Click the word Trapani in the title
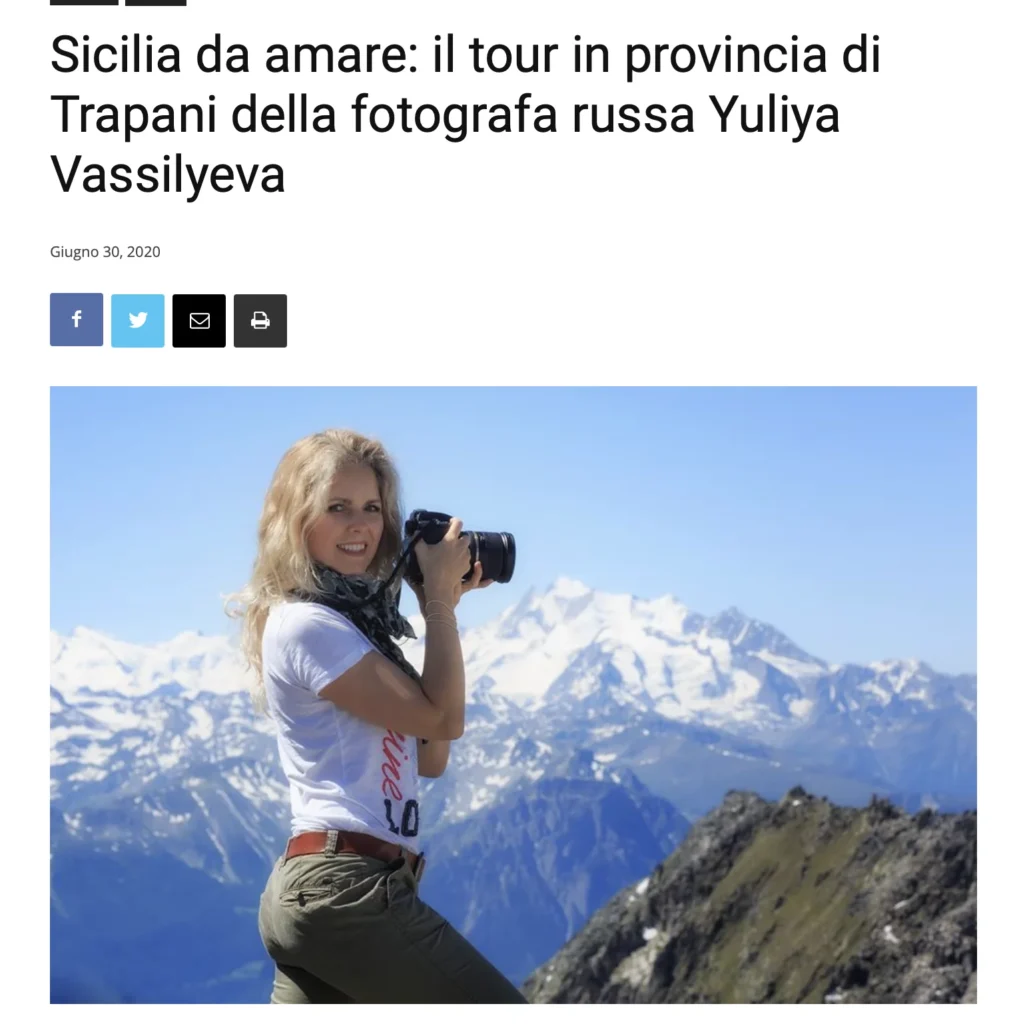The height and width of the screenshot is (1024, 1015). (133, 115)
